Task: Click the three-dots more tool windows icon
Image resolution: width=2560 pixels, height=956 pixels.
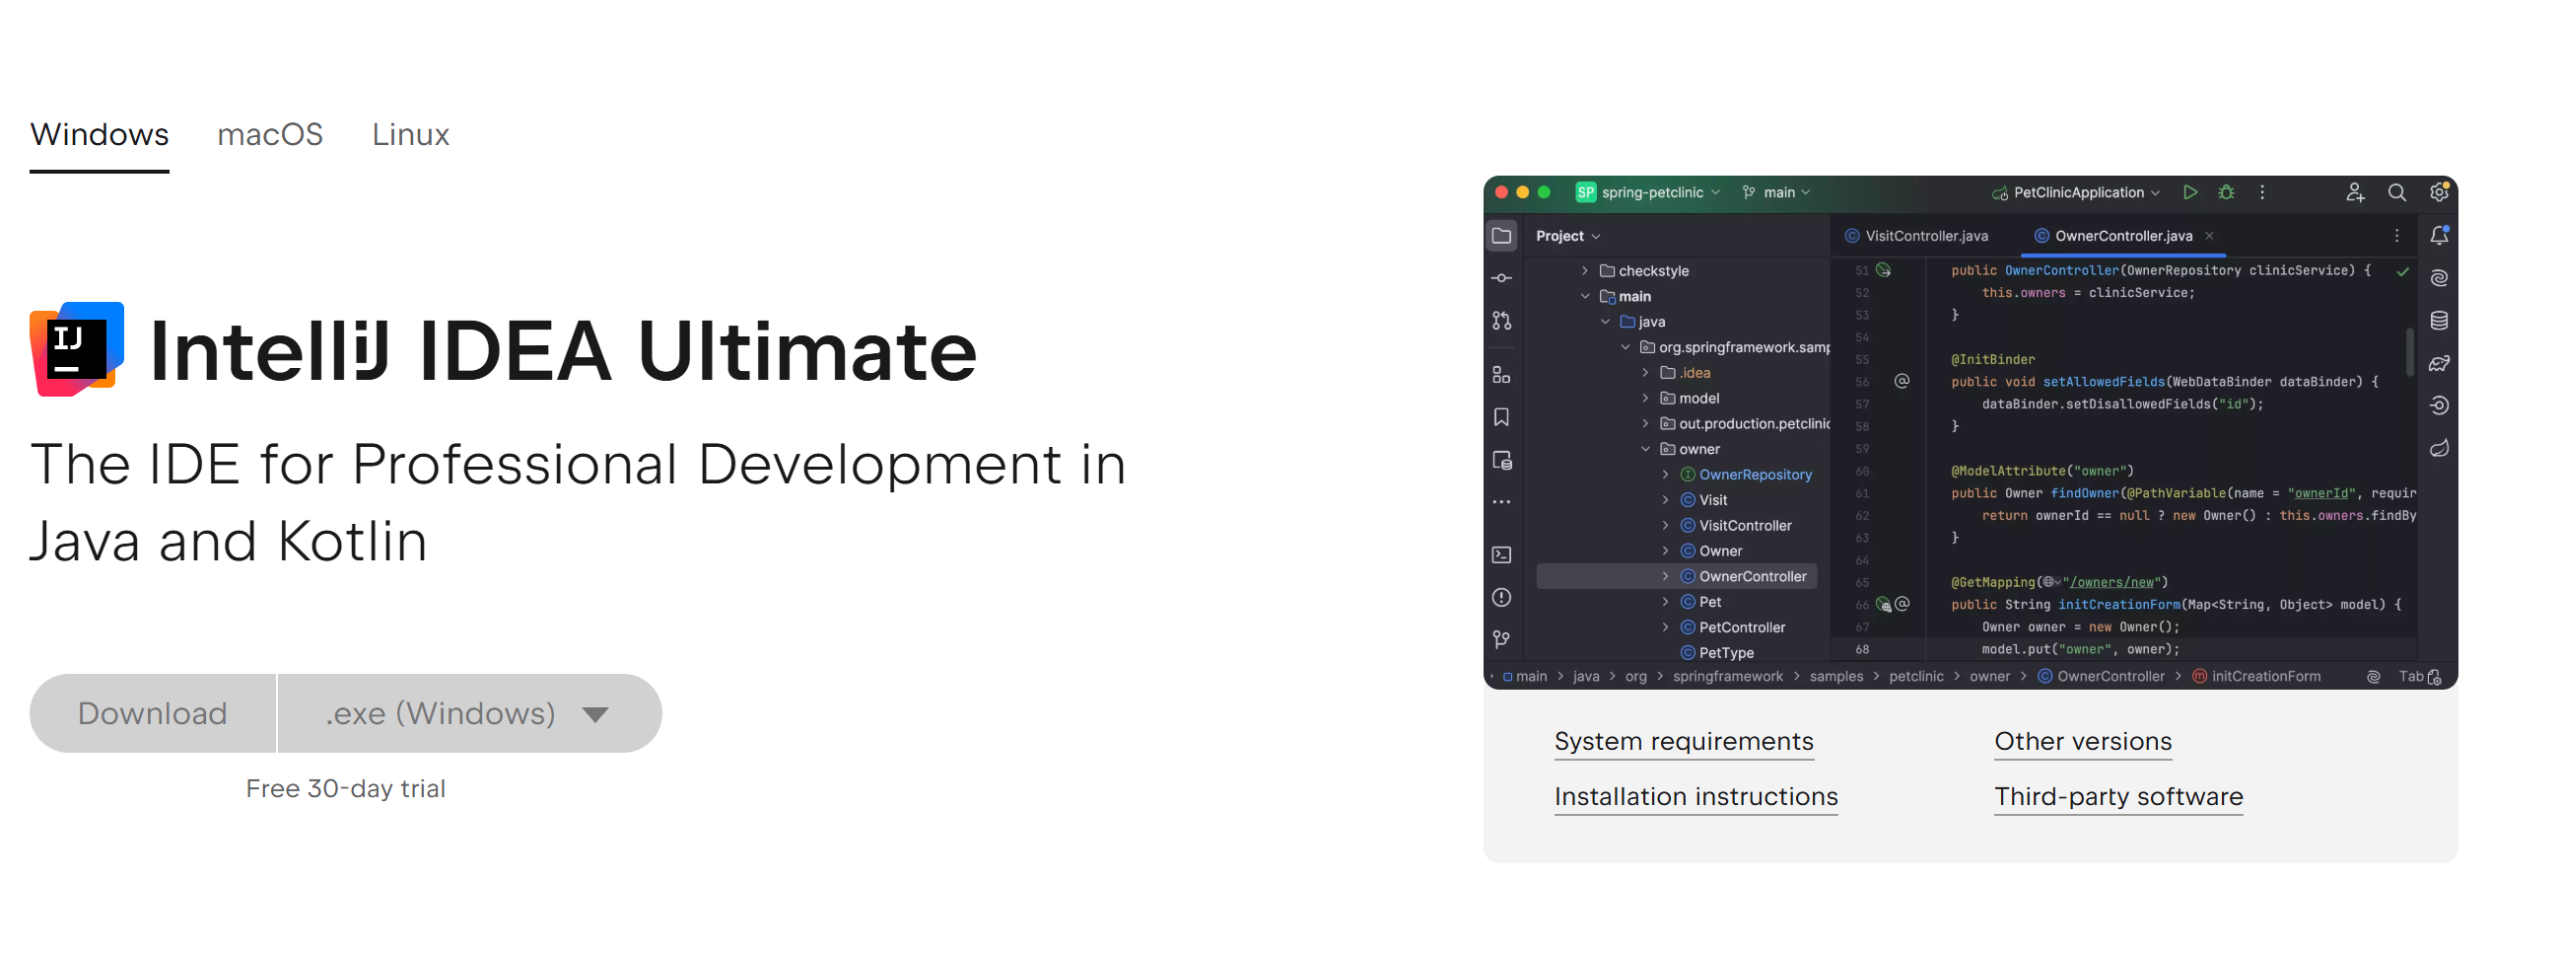Action: coord(1501,502)
